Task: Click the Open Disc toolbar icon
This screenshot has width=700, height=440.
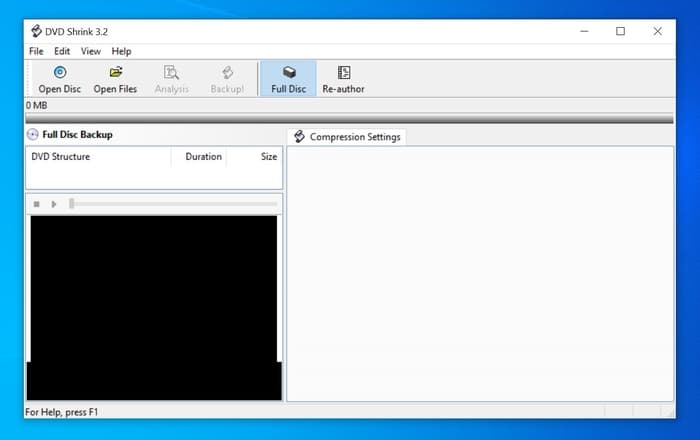Action: (x=59, y=72)
